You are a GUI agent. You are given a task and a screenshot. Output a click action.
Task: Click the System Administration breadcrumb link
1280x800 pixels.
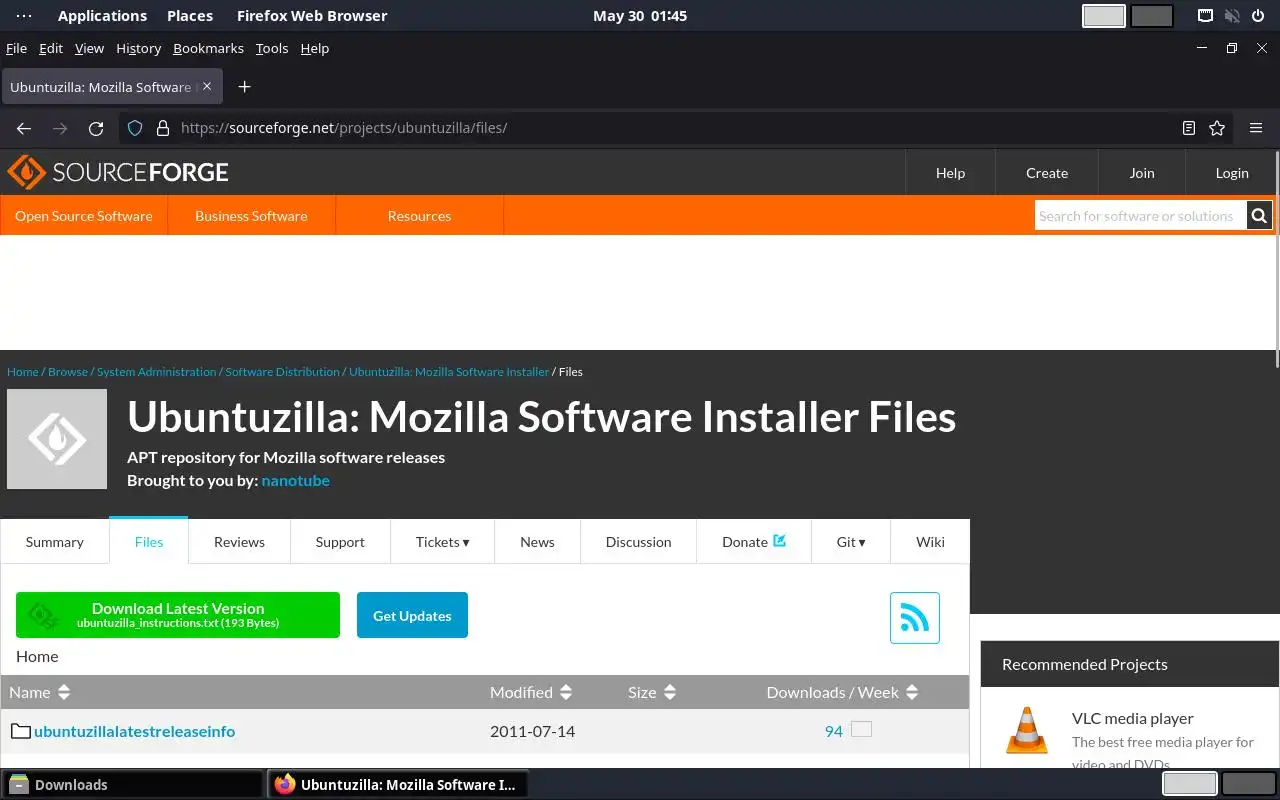(x=157, y=371)
